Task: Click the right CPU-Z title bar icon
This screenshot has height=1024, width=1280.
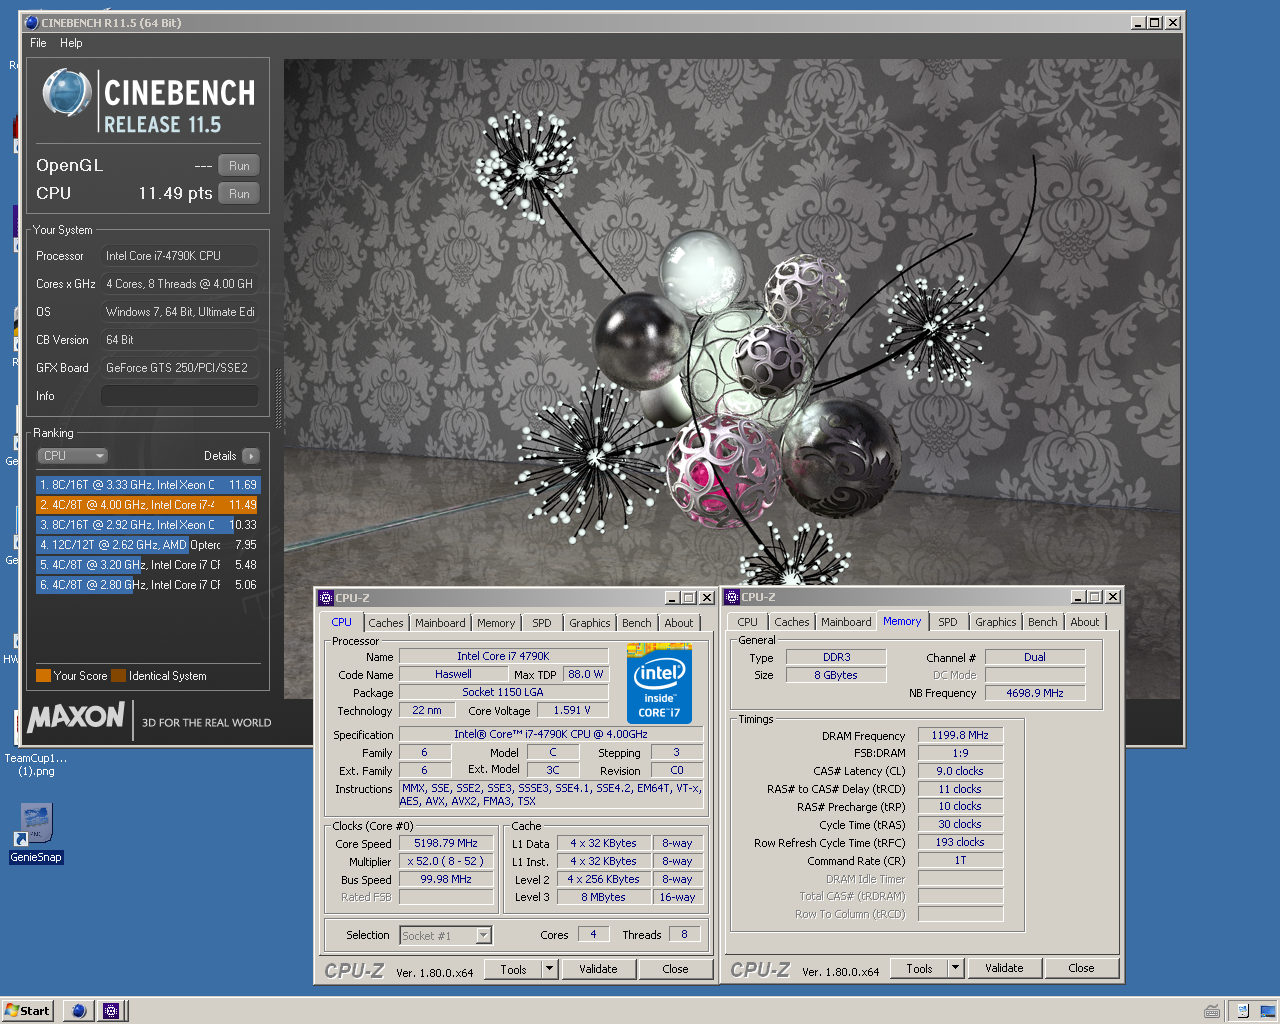Action: tap(731, 597)
